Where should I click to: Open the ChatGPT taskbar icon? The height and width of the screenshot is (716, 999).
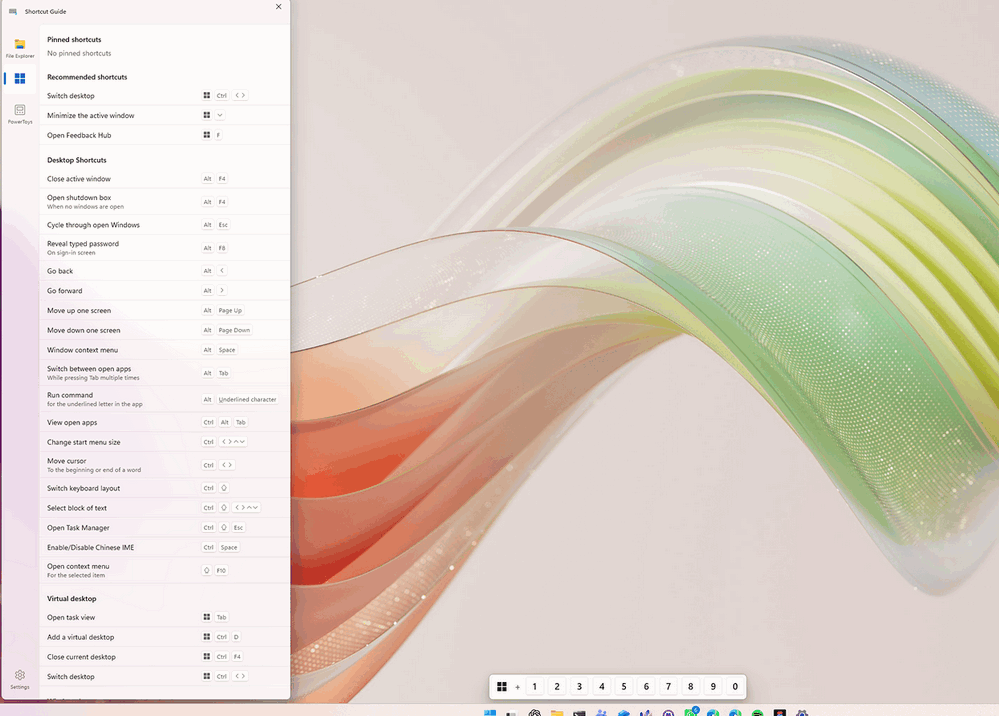[535, 712]
